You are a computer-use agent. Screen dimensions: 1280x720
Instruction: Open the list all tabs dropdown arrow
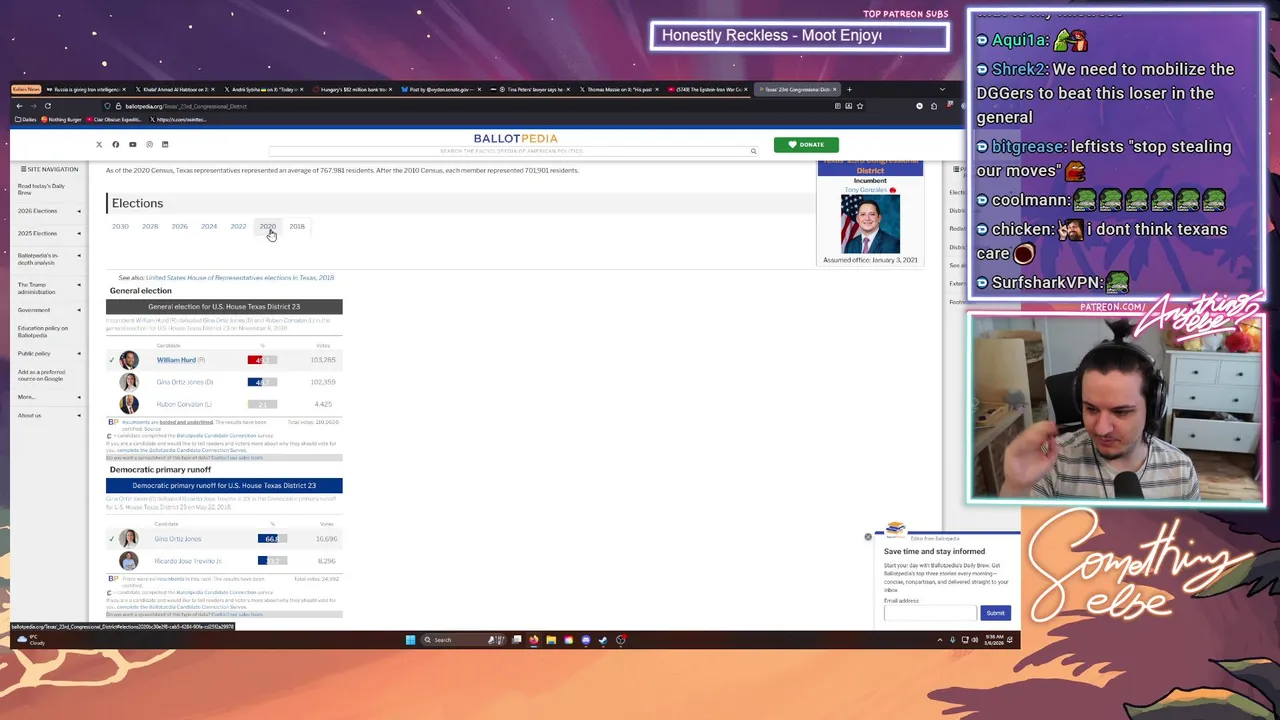(x=942, y=89)
